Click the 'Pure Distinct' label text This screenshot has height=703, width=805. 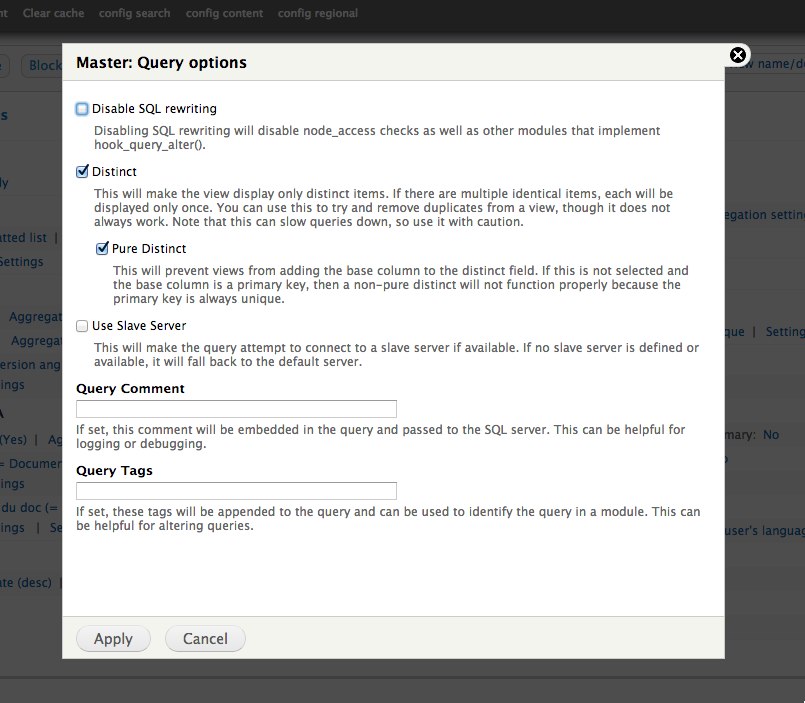[149, 249]
